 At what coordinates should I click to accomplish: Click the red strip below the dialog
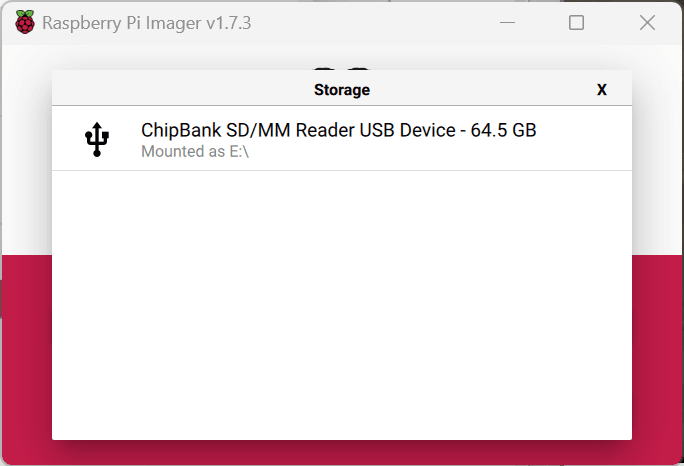click(342, 453)
